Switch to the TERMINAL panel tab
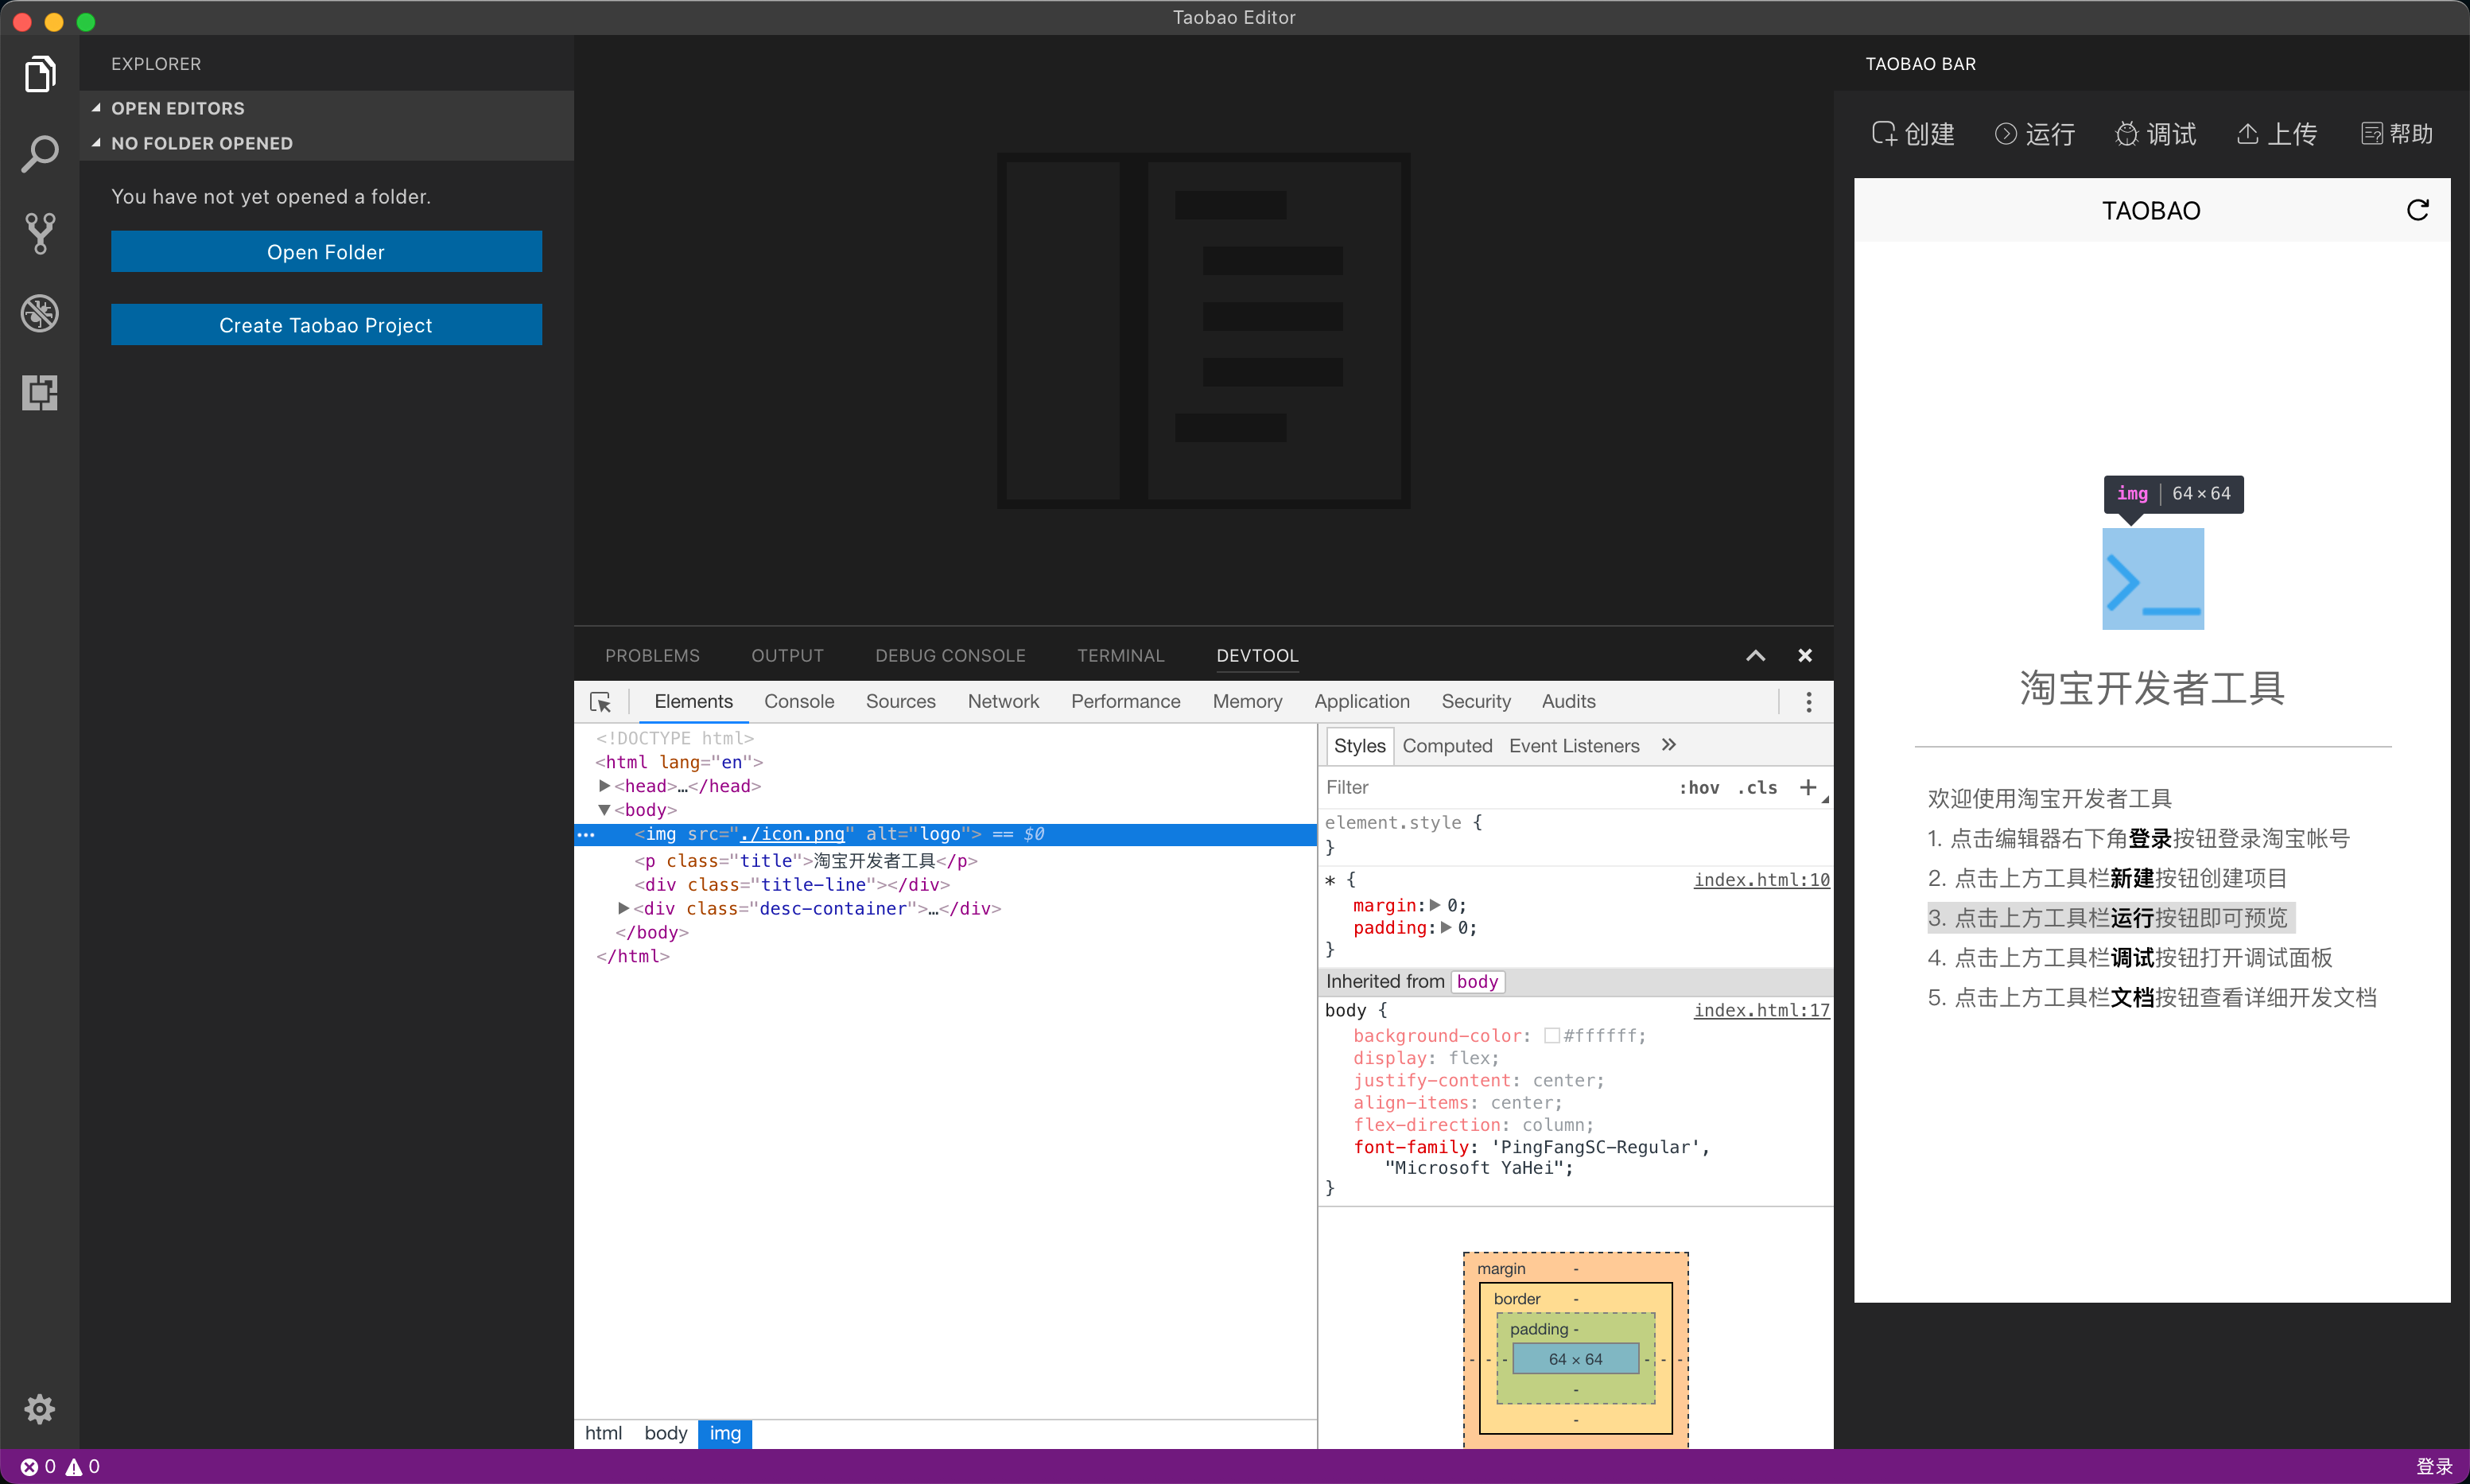The image size is (2470, 1484). click(1120, 656)
